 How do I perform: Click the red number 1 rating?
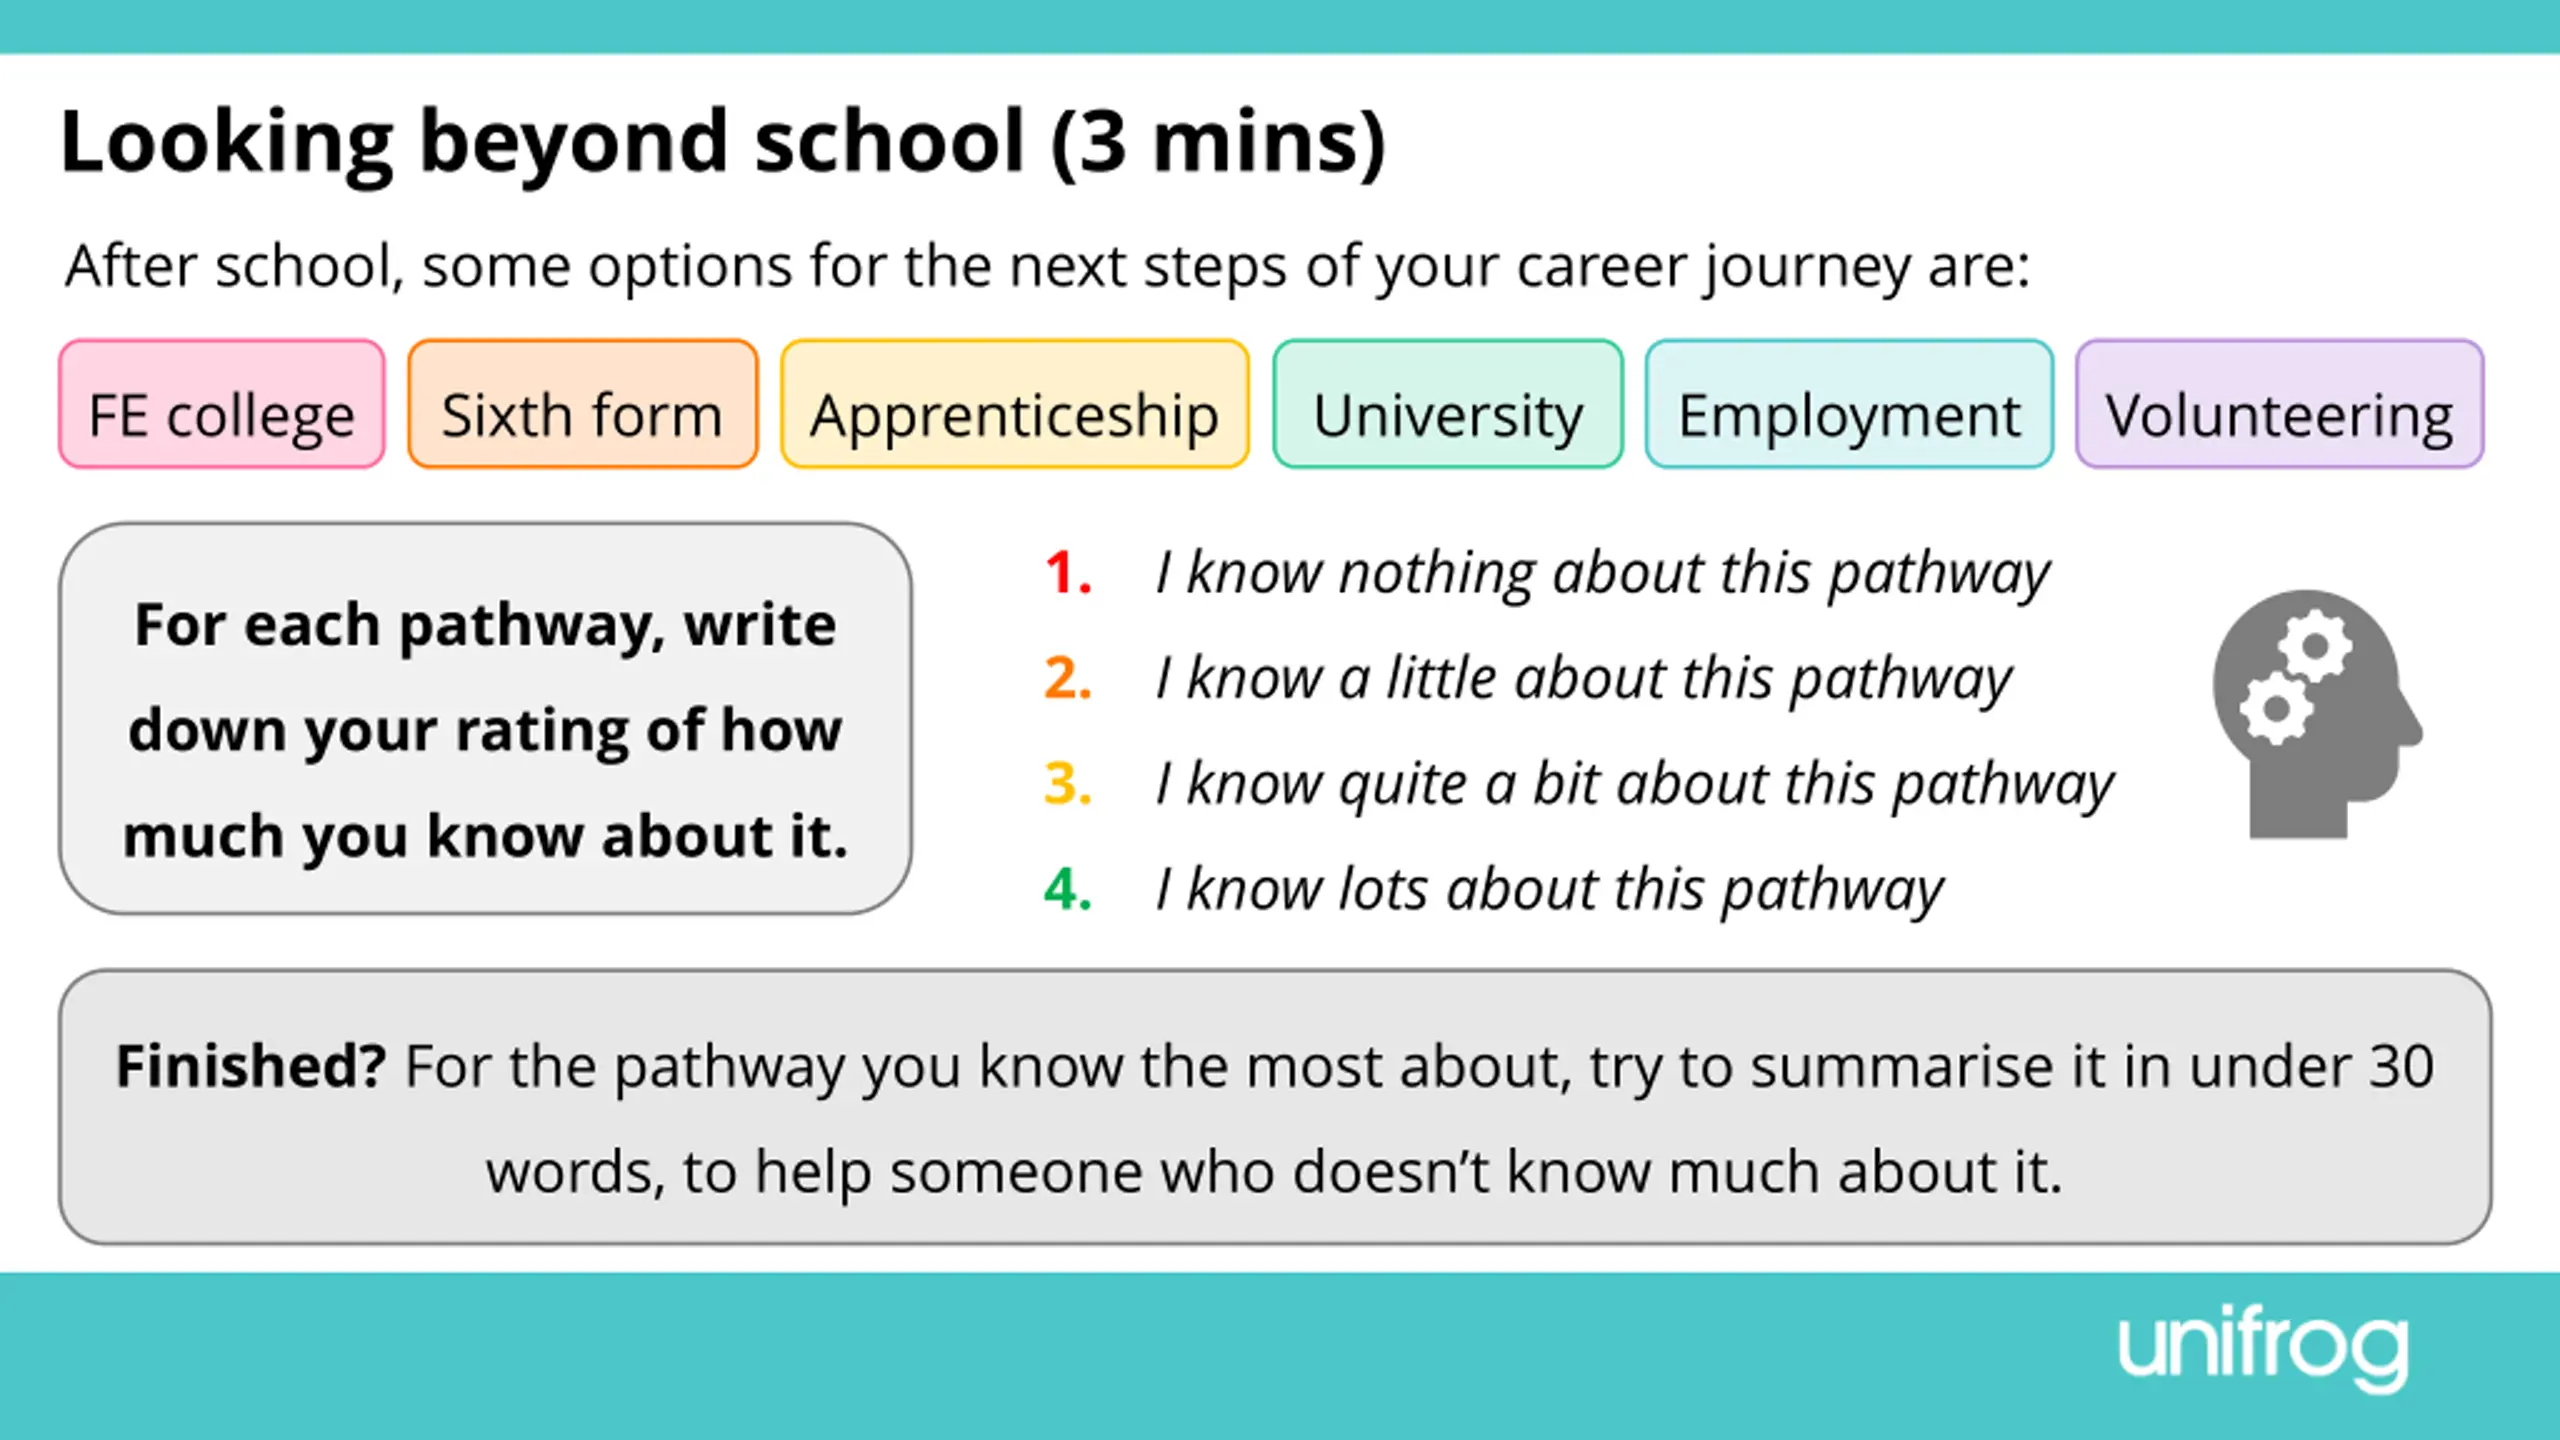click(1067, 573)
